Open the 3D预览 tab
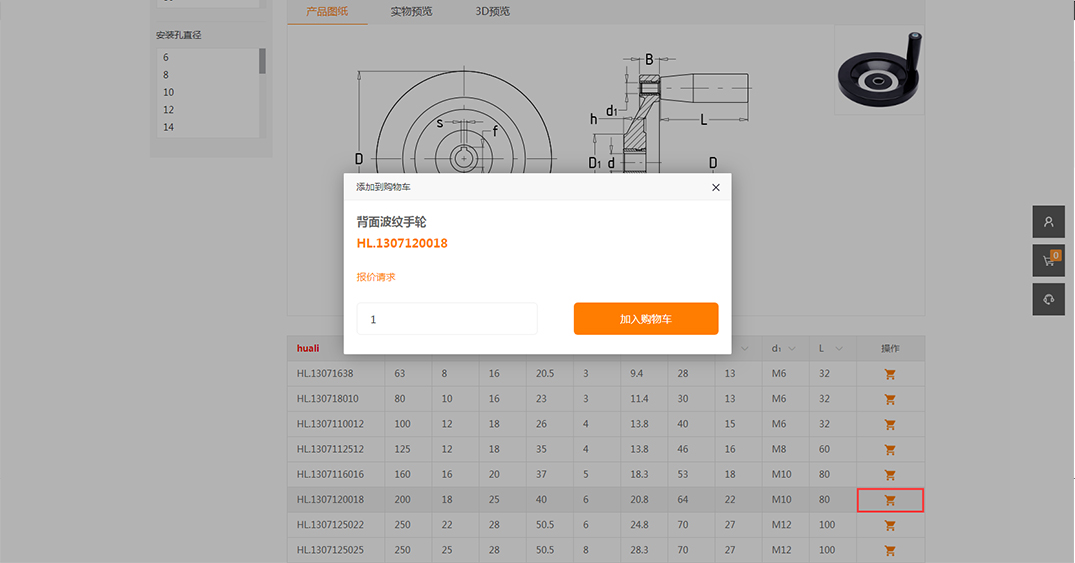 click(x=492, y=12)
